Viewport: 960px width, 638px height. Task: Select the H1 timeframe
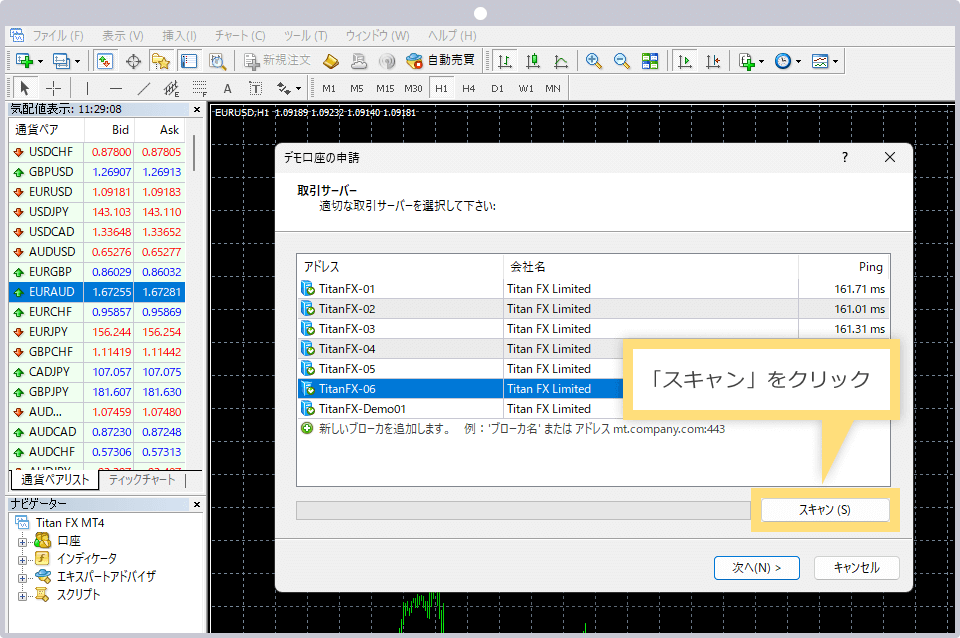441,89
